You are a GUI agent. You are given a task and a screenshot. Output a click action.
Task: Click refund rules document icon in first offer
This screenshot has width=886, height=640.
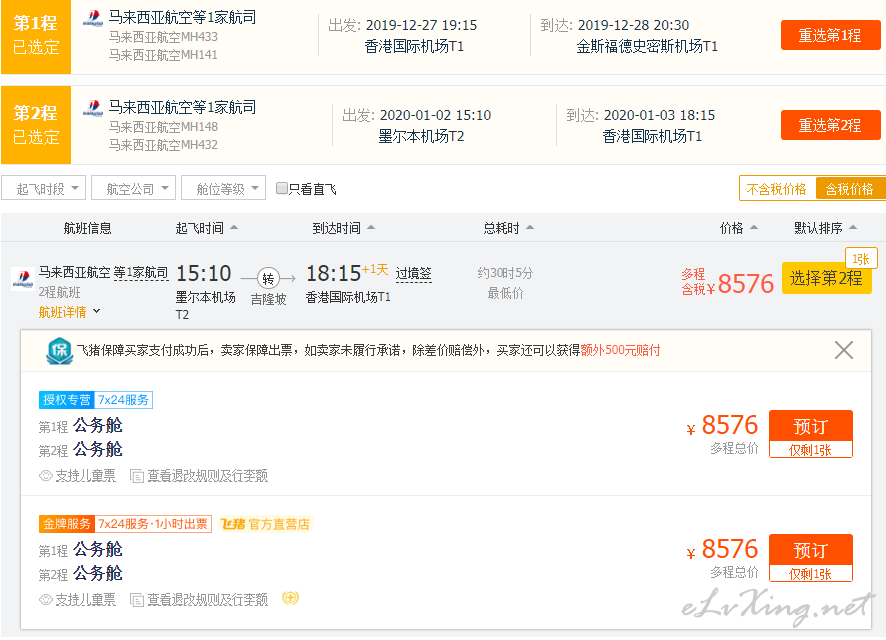point(137,476)
